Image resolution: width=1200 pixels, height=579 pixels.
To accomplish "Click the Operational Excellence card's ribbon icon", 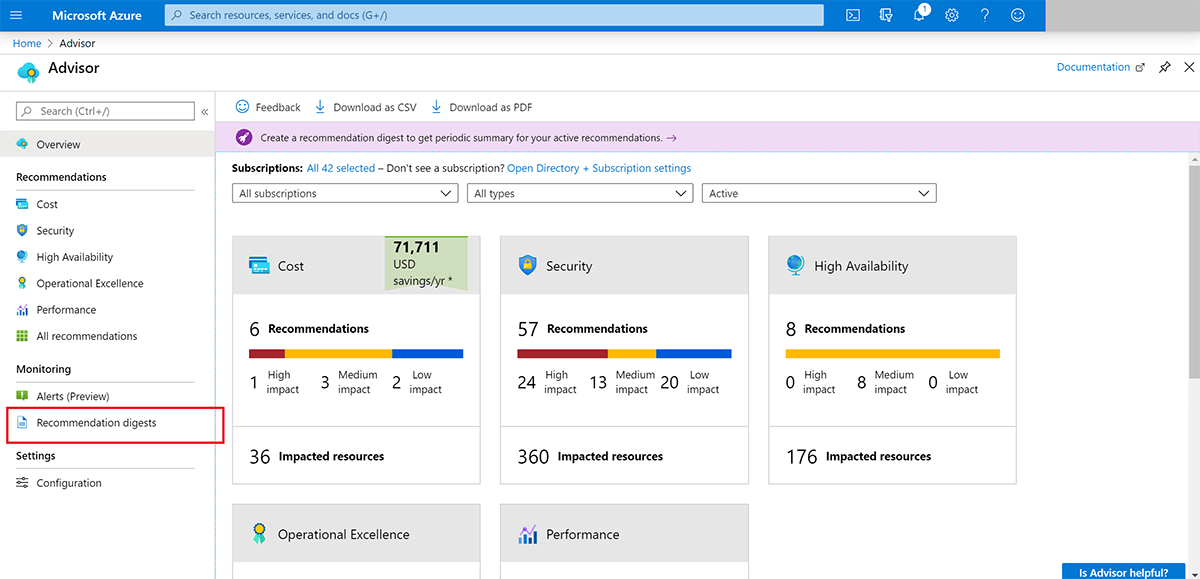I will pos(259,534).
